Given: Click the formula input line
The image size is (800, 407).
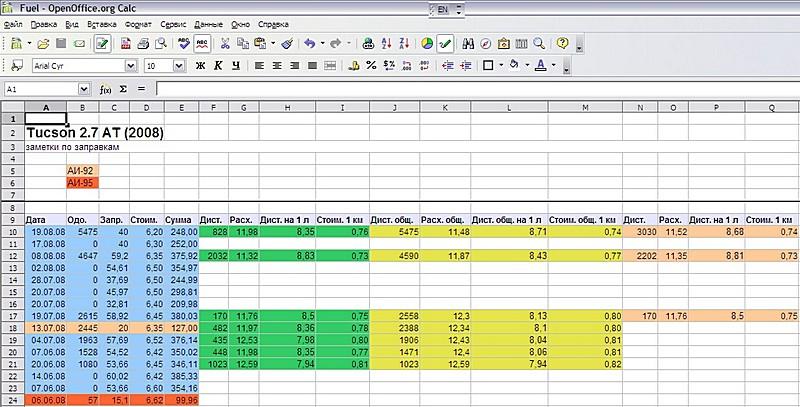Looking at the screenshot, I should point(478,89).
